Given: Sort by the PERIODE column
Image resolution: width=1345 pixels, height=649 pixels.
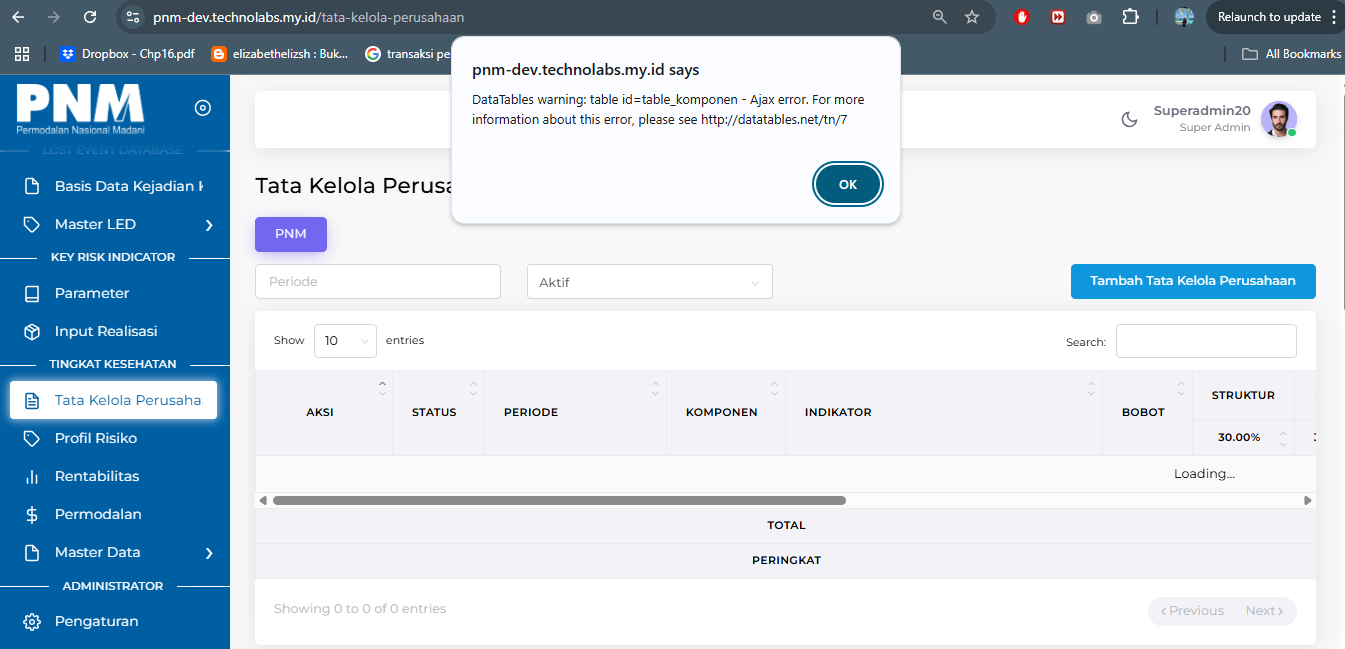Looking at the screenshot, I should pyautogui.click(x=575, y=412).
